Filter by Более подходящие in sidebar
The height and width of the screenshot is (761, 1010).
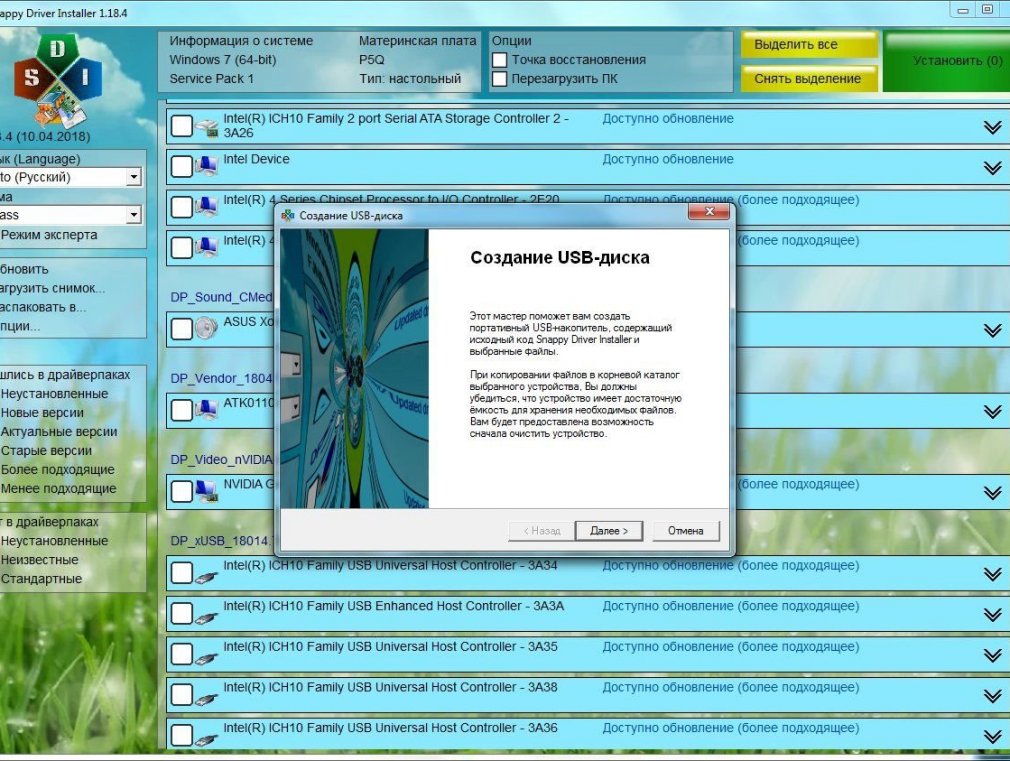[x=57, y=470]
